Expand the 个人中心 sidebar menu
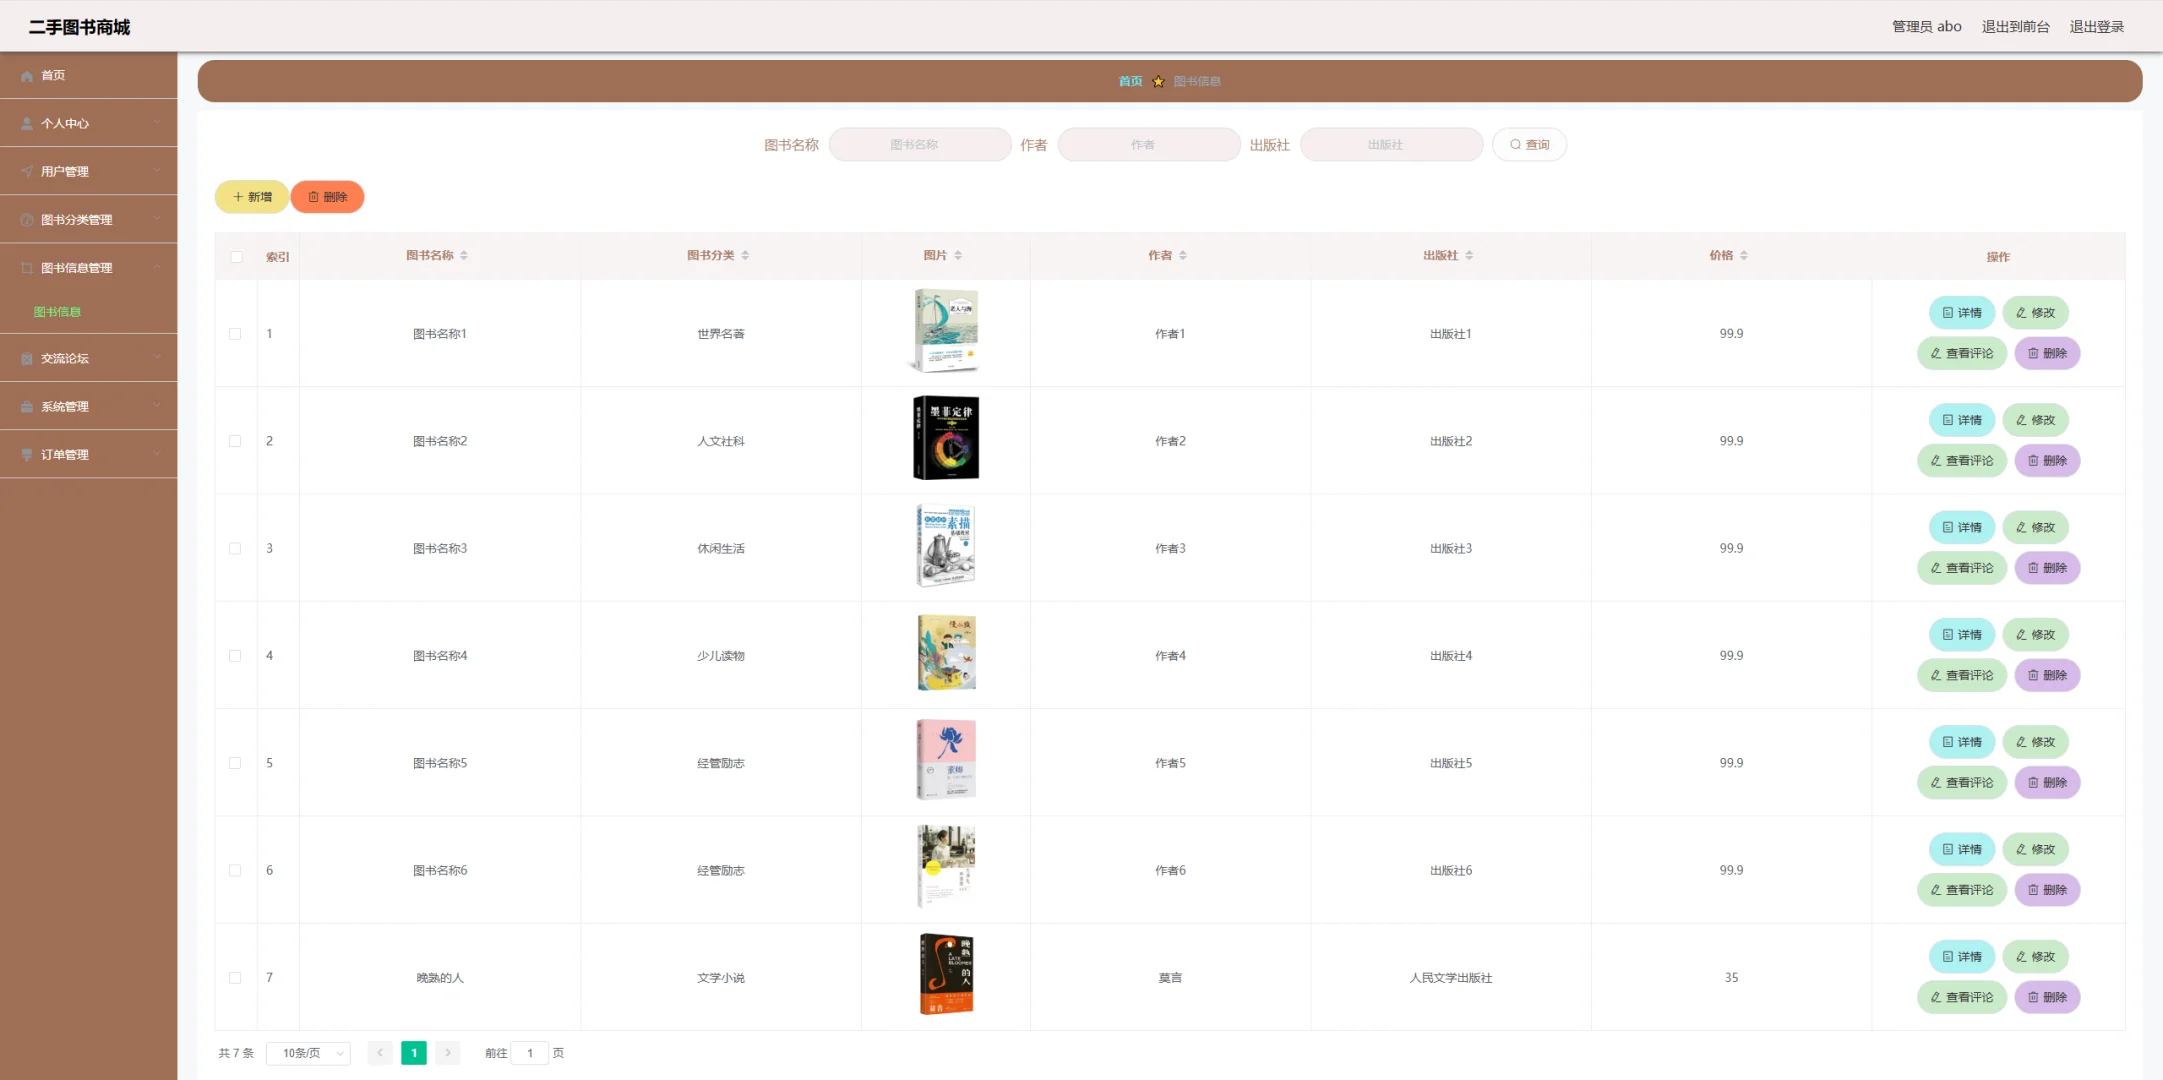Image resolution: width=2163 pixels, height=1080 pixels. tap(88, 124)
